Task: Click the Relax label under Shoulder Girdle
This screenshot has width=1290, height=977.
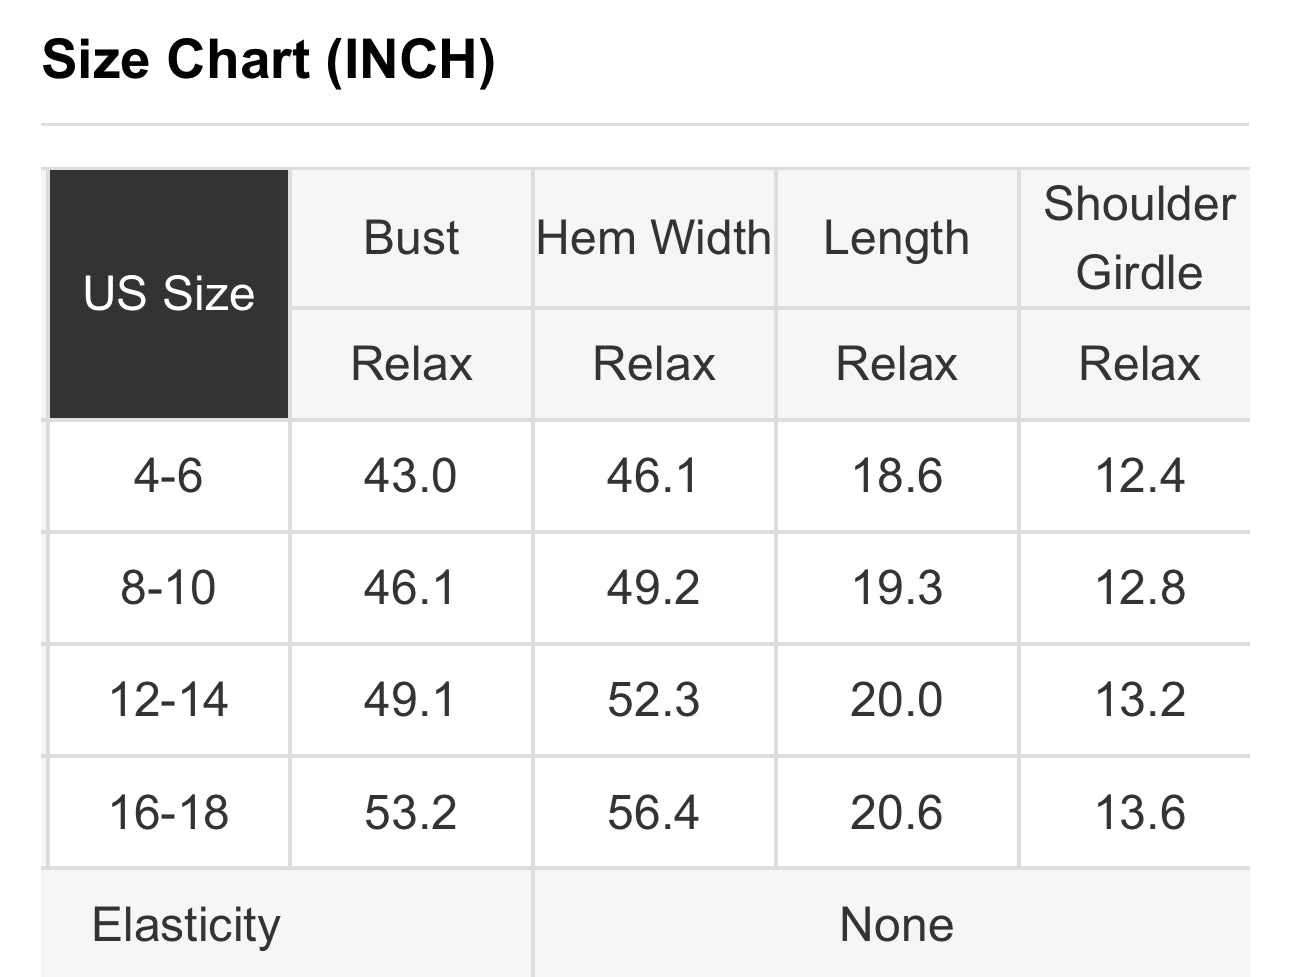Action: (x=1139, y=364)
